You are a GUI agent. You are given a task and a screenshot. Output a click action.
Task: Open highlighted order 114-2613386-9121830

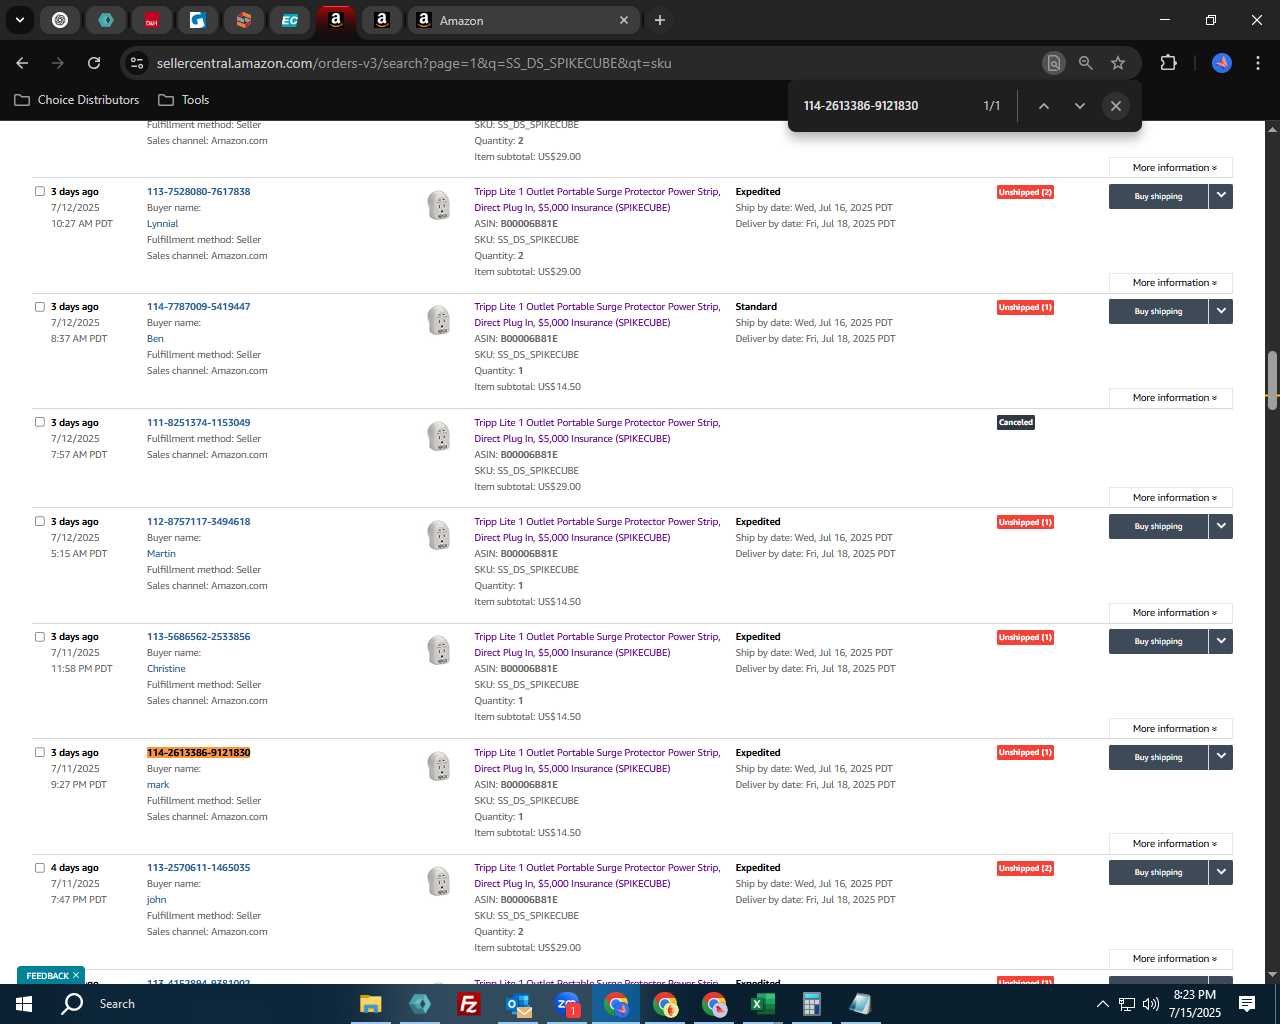198,752
